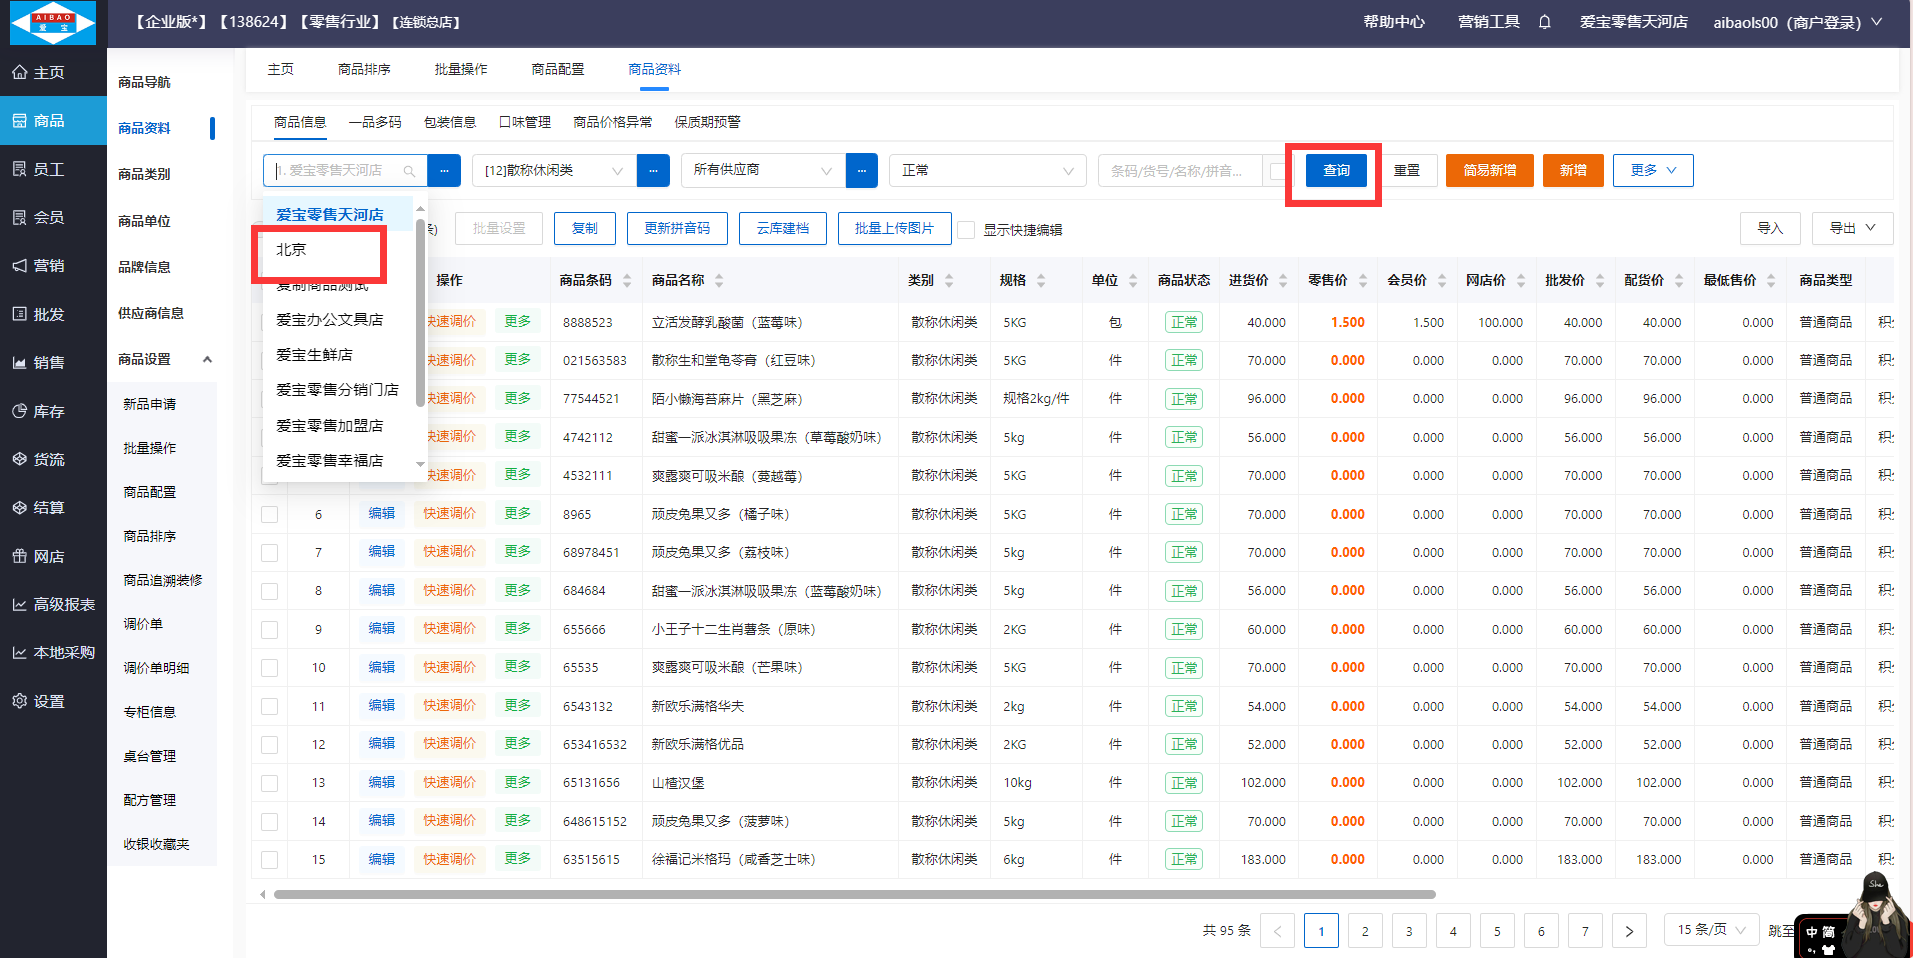Click the 条码/货号/名称/拼音 search field

tap(1180, 171)
